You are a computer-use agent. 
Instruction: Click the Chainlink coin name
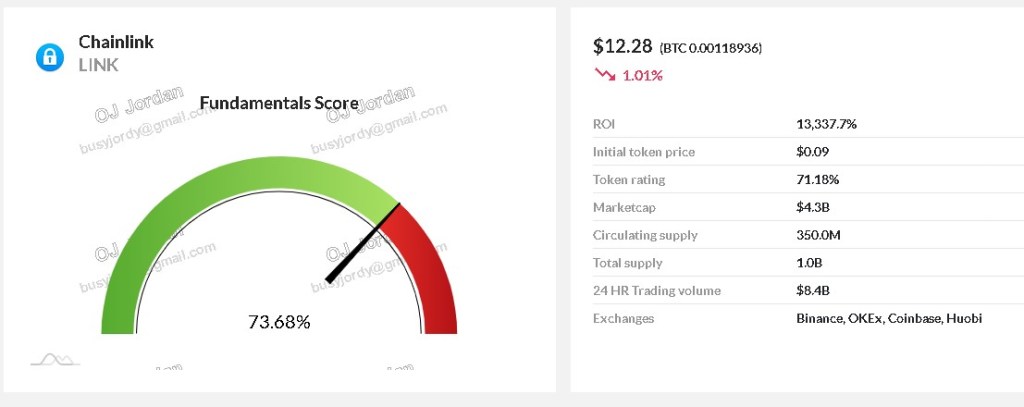tap(116, 42)
